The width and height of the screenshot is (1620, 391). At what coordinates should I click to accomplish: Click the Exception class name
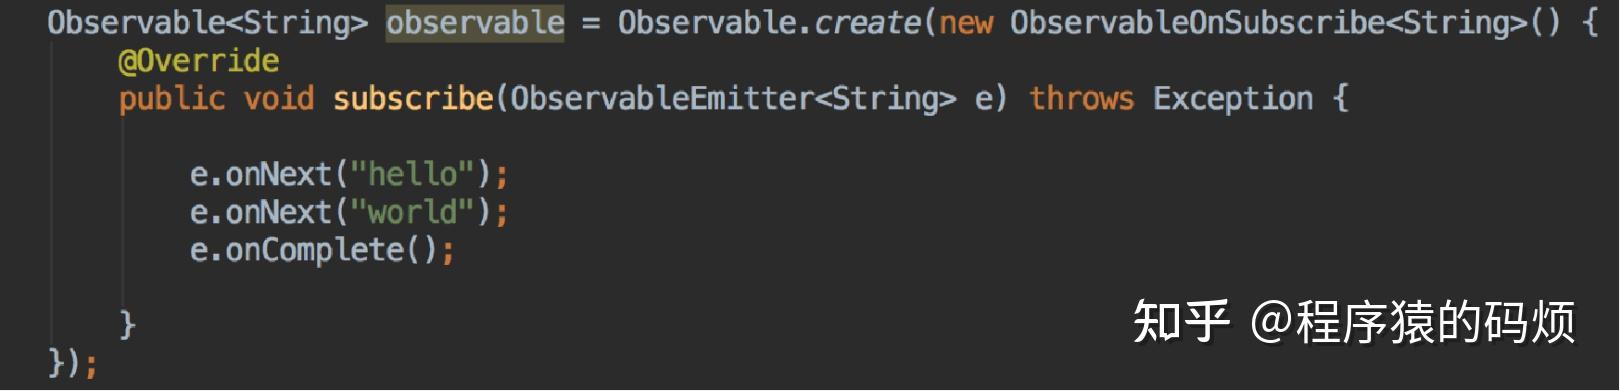pyautogui.click(x=1233, y=98)
